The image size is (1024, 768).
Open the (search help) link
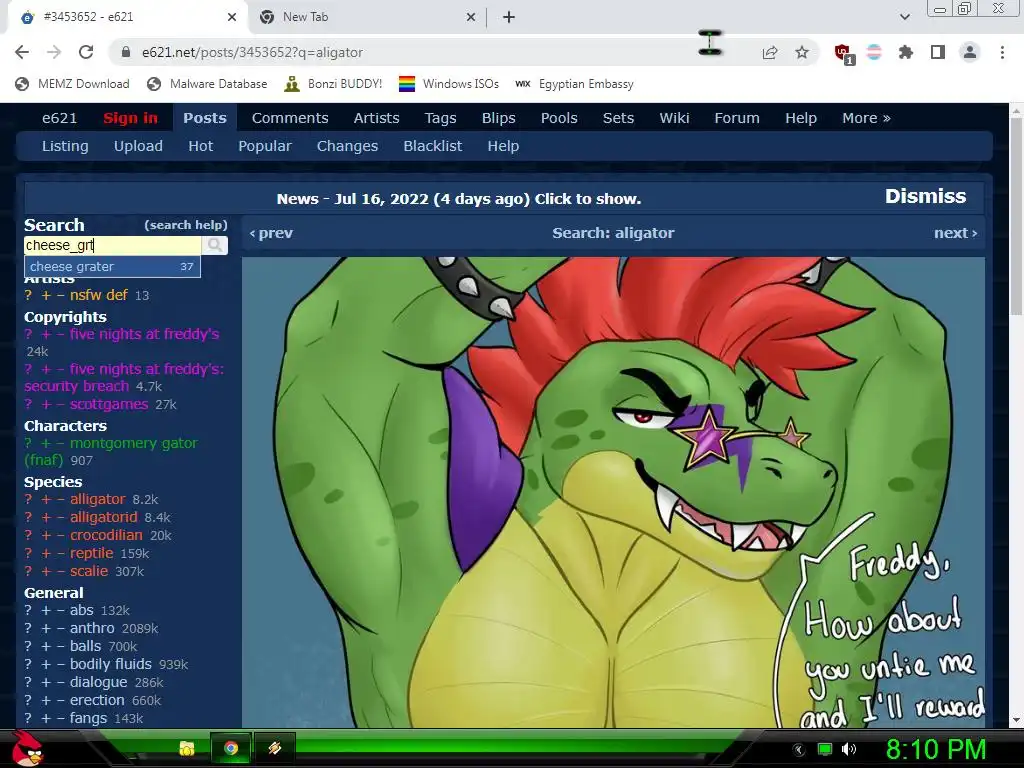(186, 225)
